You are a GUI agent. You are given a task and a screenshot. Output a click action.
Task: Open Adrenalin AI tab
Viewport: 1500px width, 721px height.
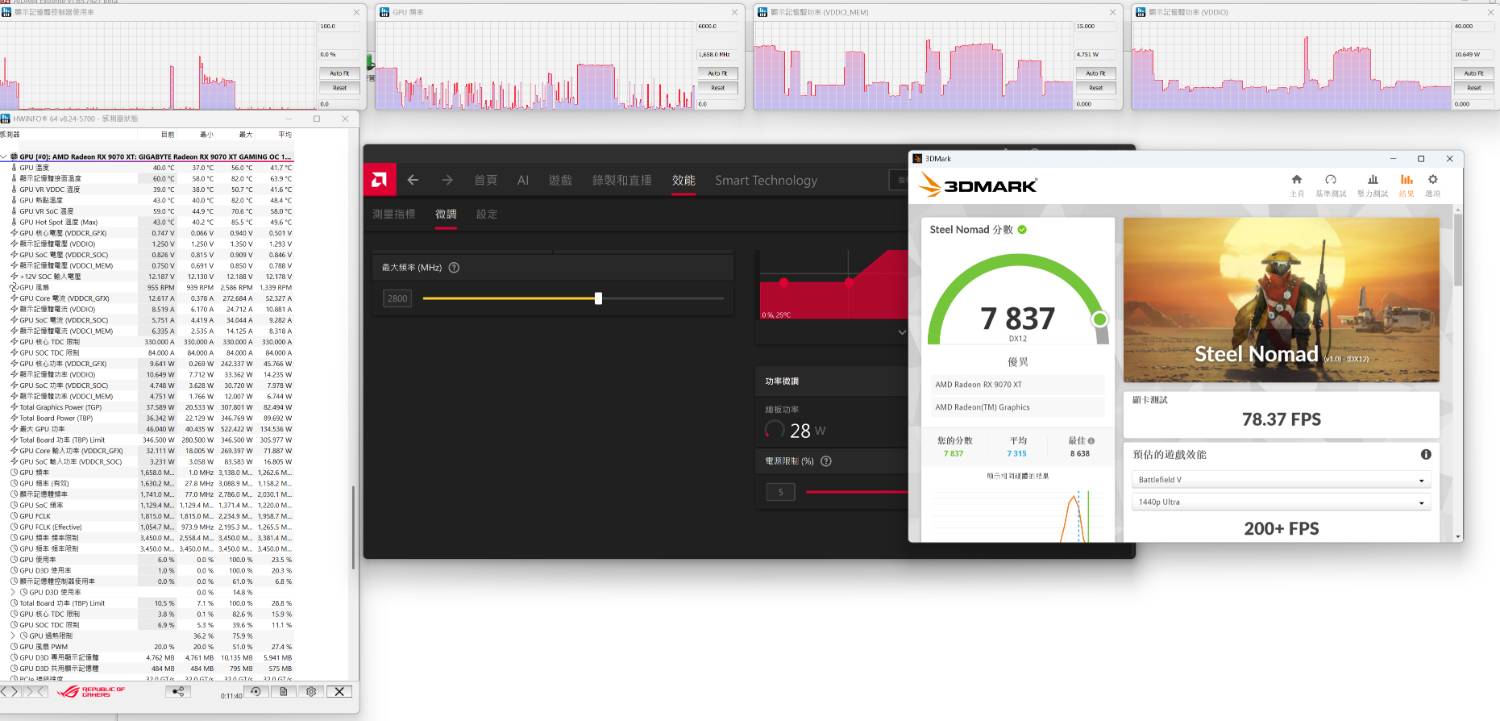coord(523,180)
